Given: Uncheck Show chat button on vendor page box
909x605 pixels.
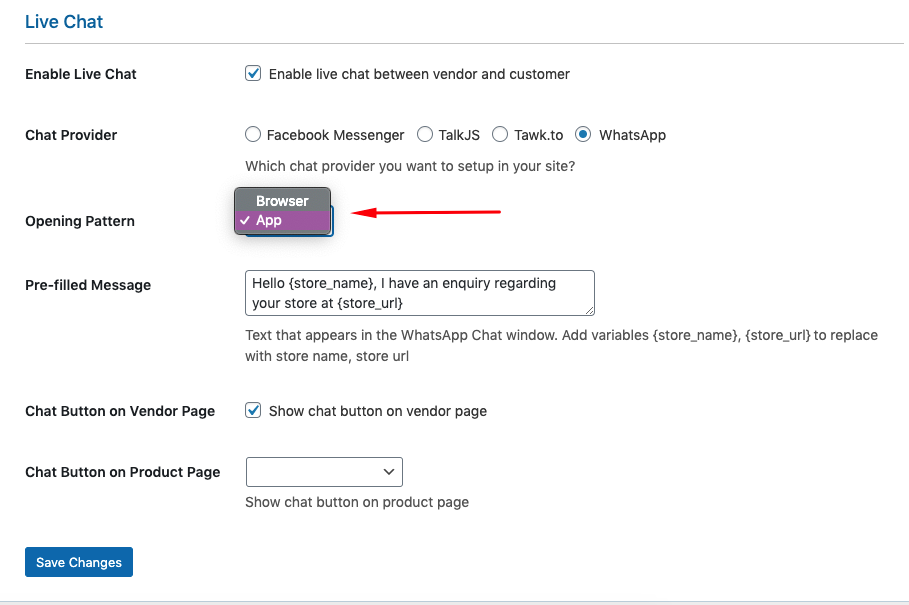Looking at the screenshot, I should point(253,410).
